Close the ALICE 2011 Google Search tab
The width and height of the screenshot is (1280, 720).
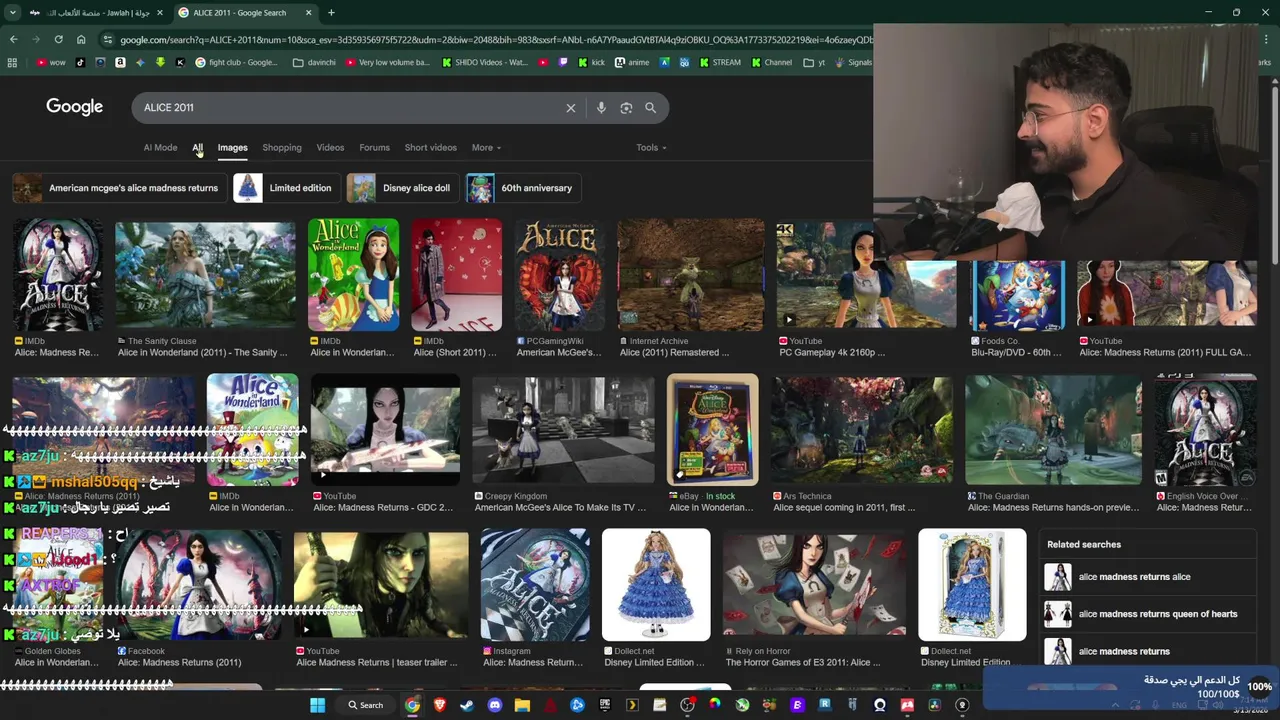(308, 13)
